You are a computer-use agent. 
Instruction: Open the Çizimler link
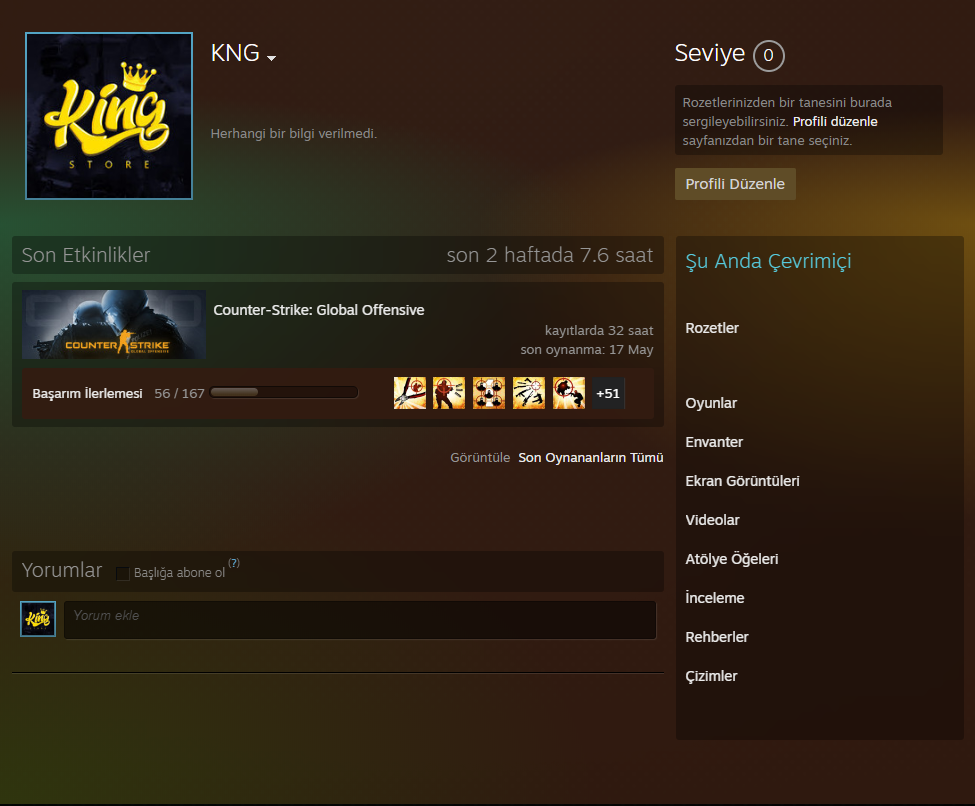pyautogui.click(x=711, y=676)
